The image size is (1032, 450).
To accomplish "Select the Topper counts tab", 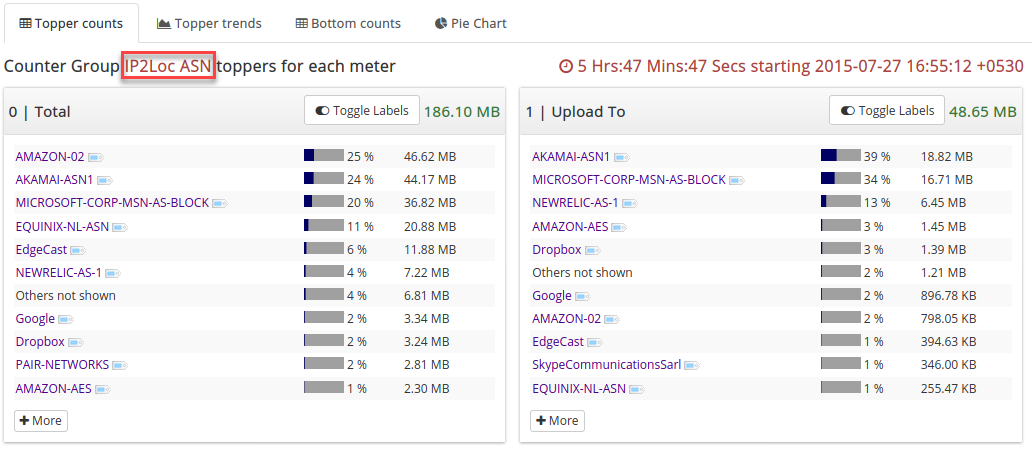I will tap(71, 24).
